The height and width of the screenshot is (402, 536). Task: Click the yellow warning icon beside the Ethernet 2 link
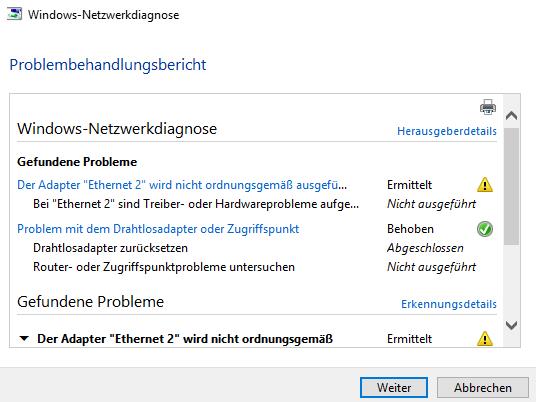pyautogui.click(x=485, y=185)
